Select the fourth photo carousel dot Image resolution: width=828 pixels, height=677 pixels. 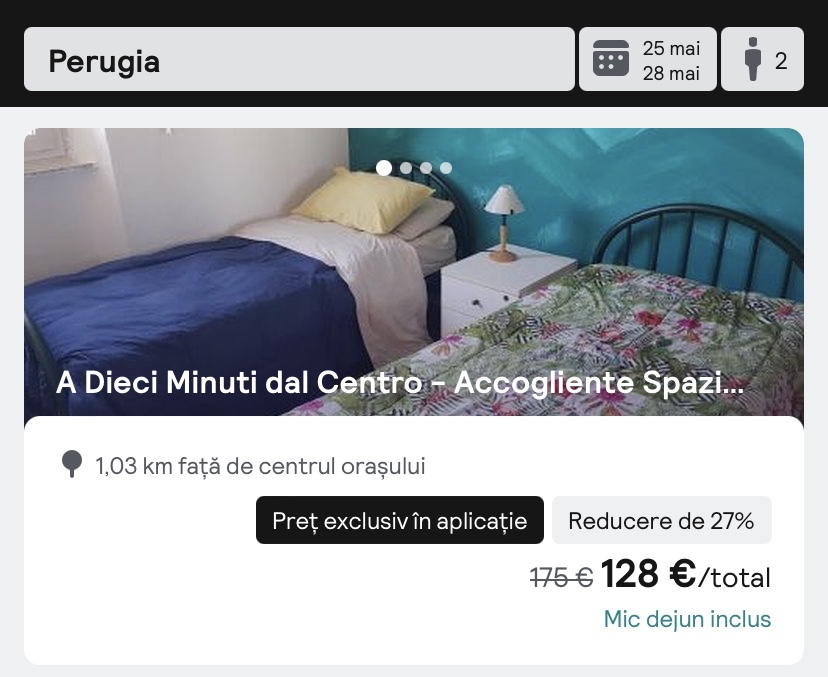[x=446, y=168]
